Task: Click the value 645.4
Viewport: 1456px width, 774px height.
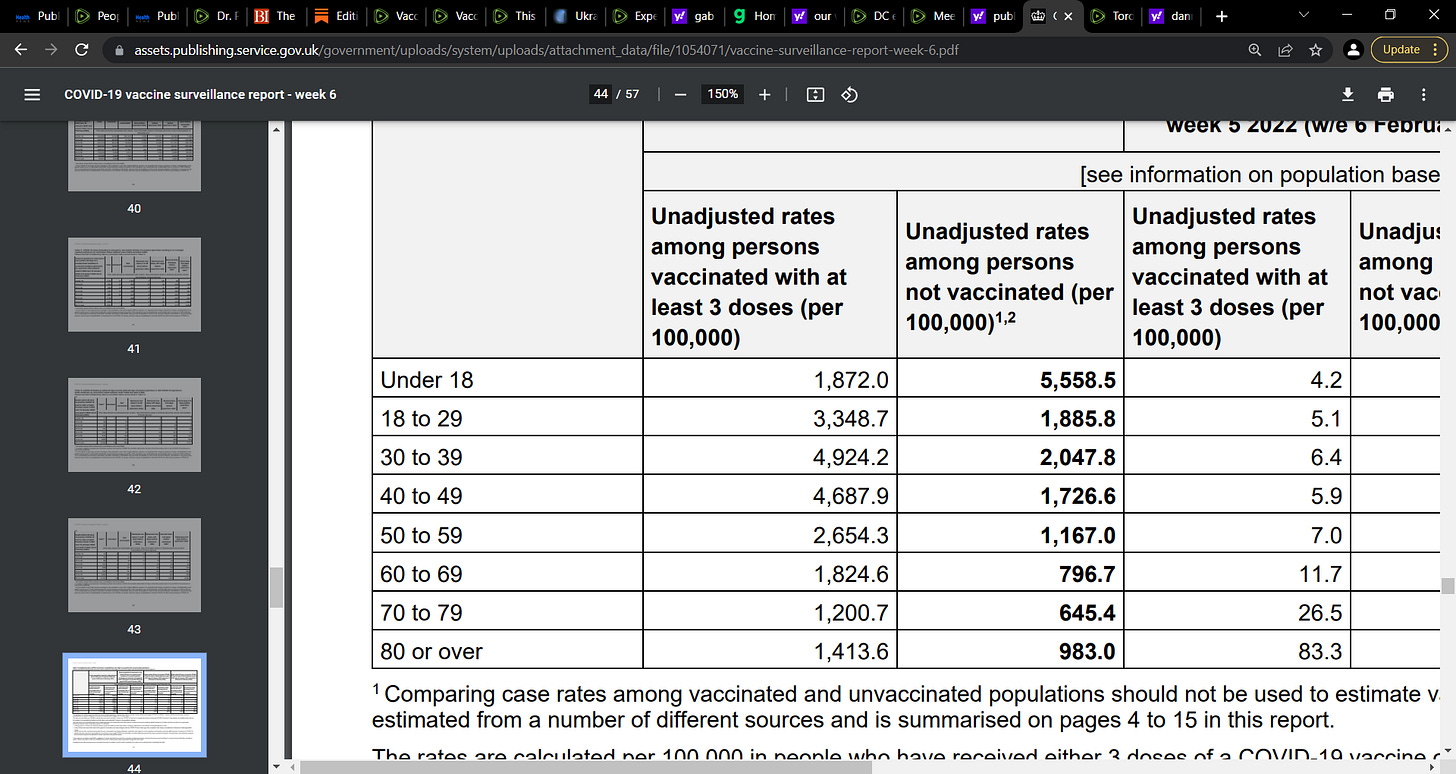Action: click(x=1087, y=613)
